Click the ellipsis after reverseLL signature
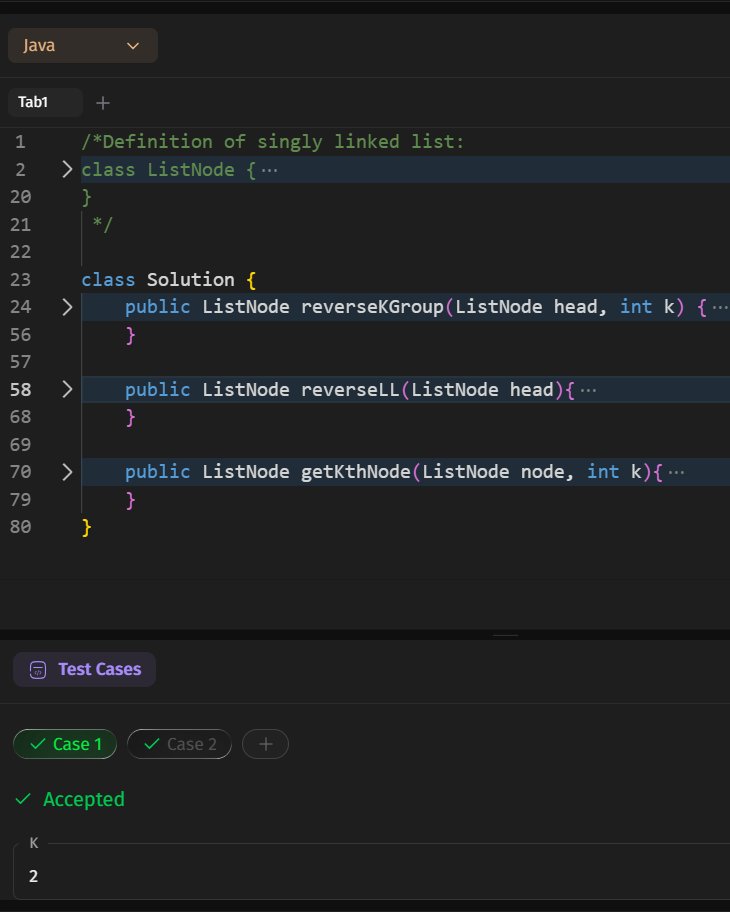The image size is (730, 912). coord(588,390)
